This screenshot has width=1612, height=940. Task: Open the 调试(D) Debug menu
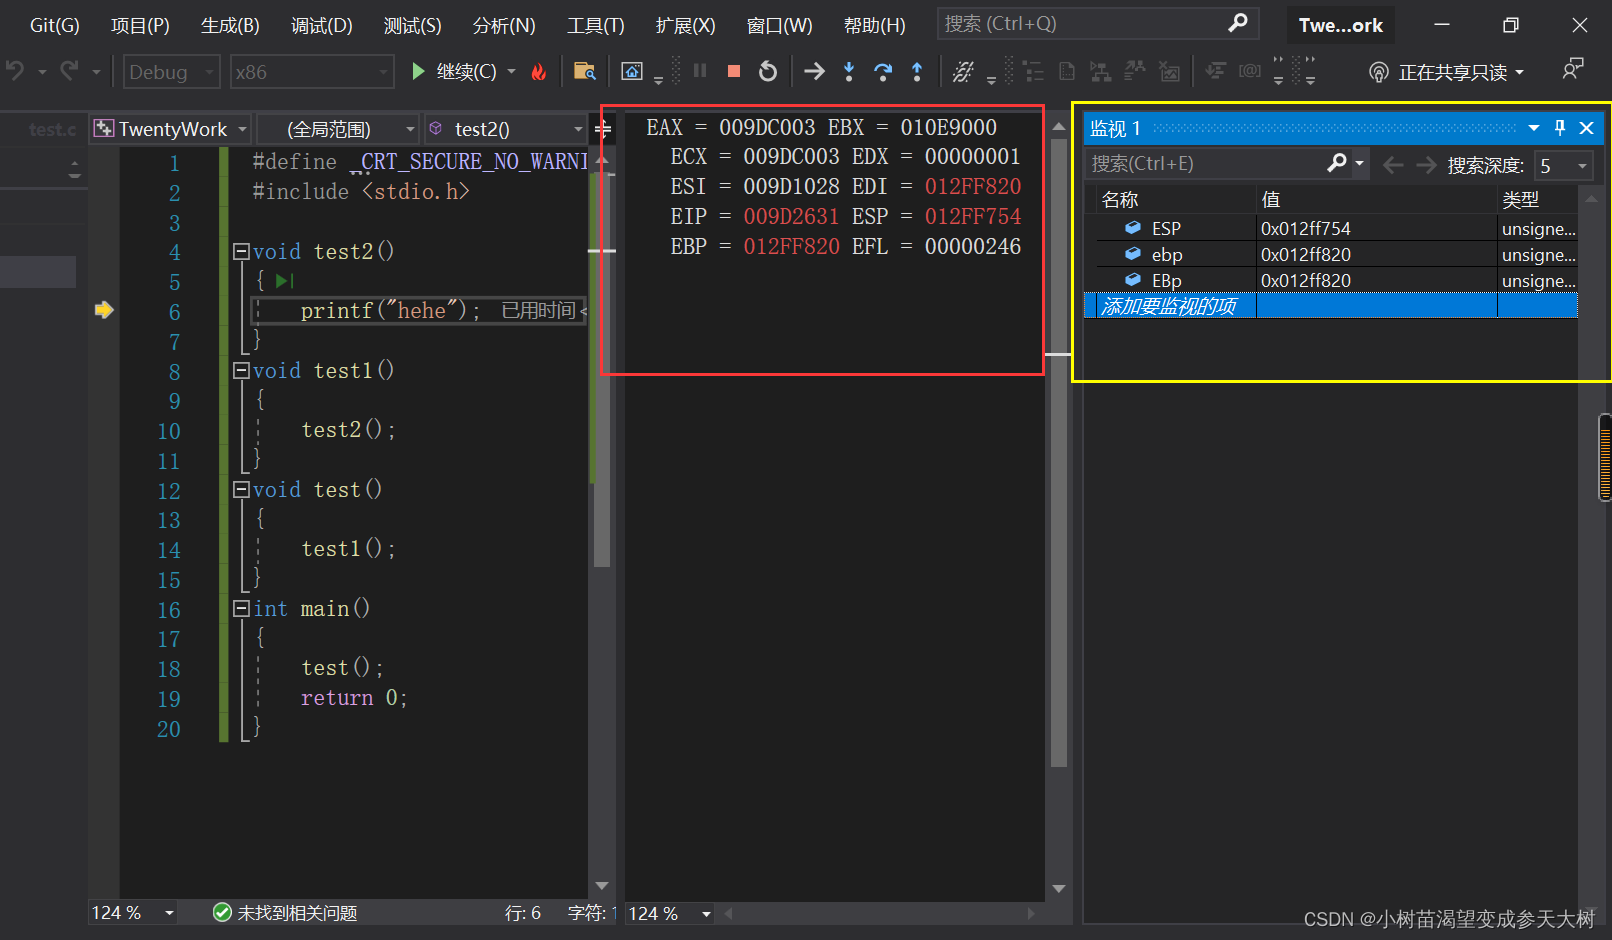point(321,25)
